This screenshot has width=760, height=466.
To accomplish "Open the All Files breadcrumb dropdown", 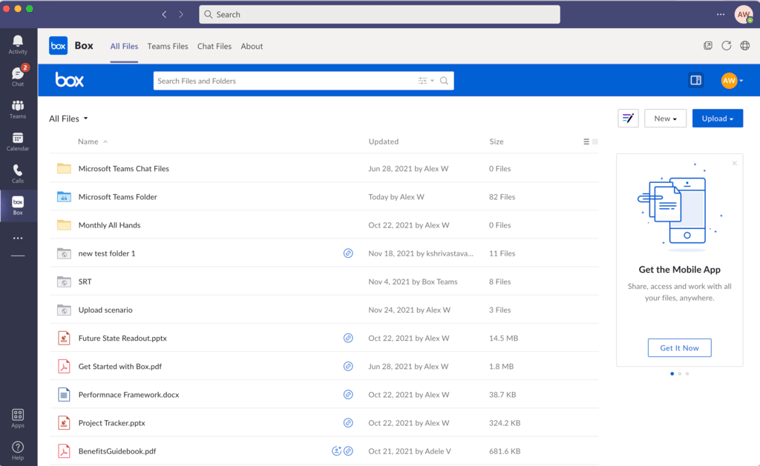I will click(x=68, y=119).
